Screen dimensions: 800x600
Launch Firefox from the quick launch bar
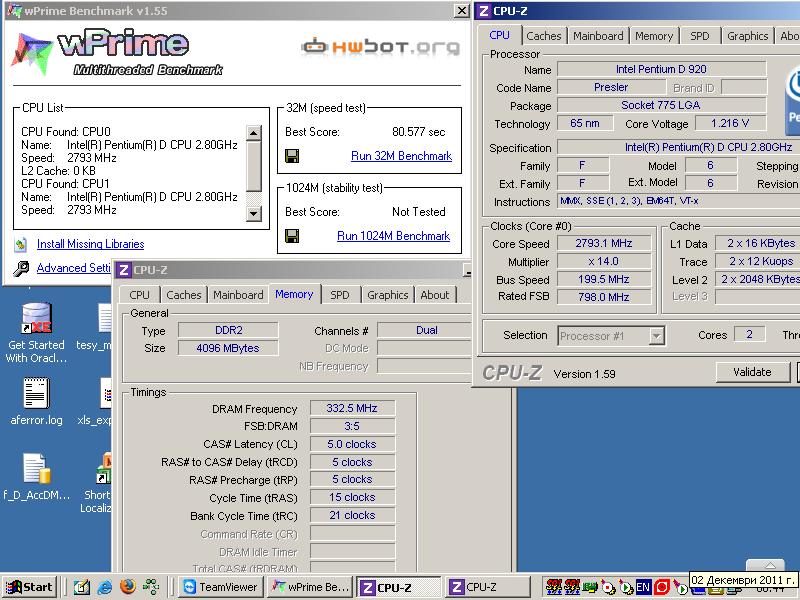(128, 587)
